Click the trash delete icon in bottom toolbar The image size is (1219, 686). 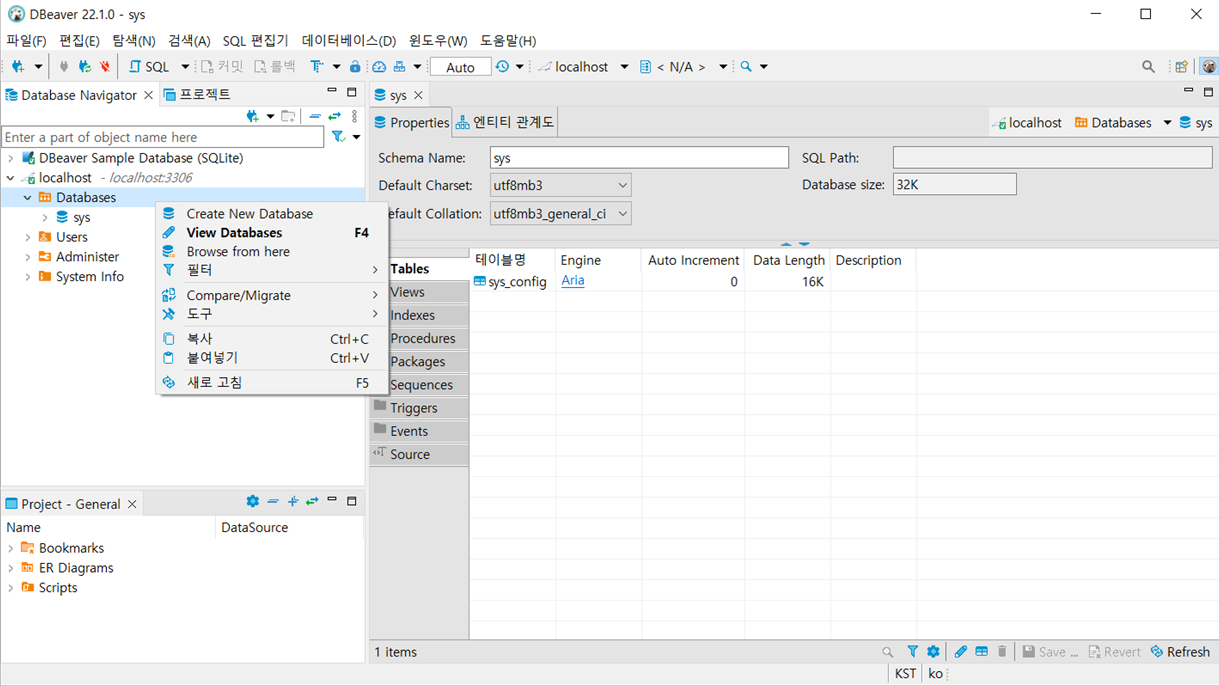(1002, 652)
